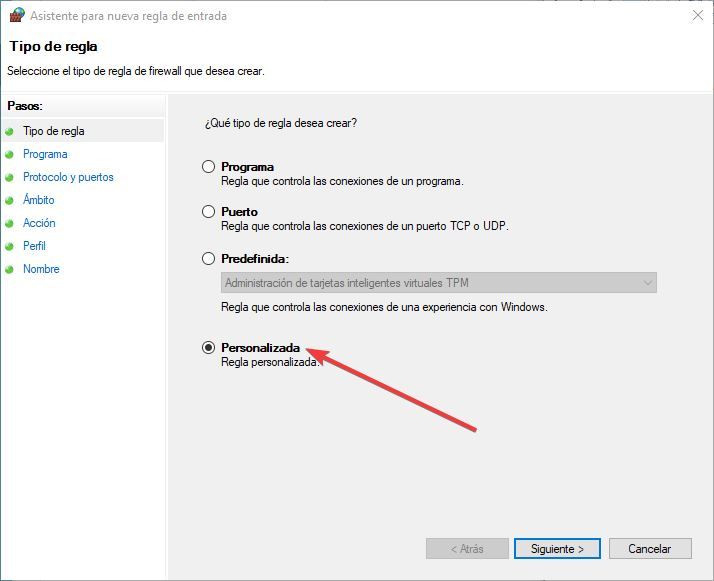Screen dimensions: 714x581
Task: Click the firewall wizard title bar icon
Action: [x=16, y=16]
